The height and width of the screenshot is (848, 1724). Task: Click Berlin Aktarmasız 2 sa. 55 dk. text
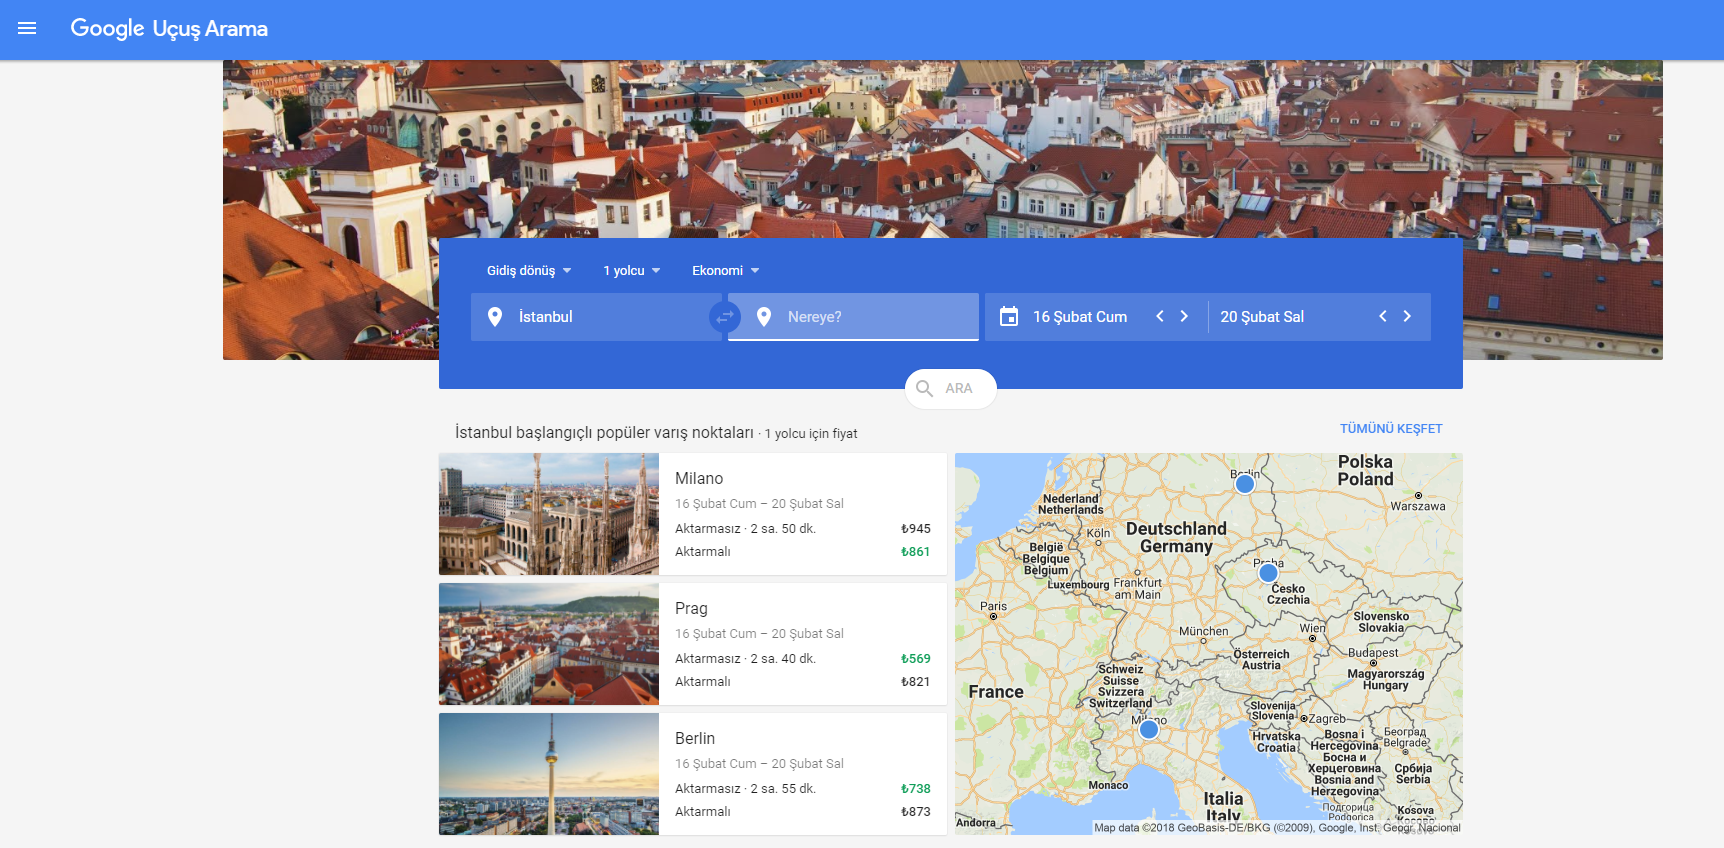point(745,789)
